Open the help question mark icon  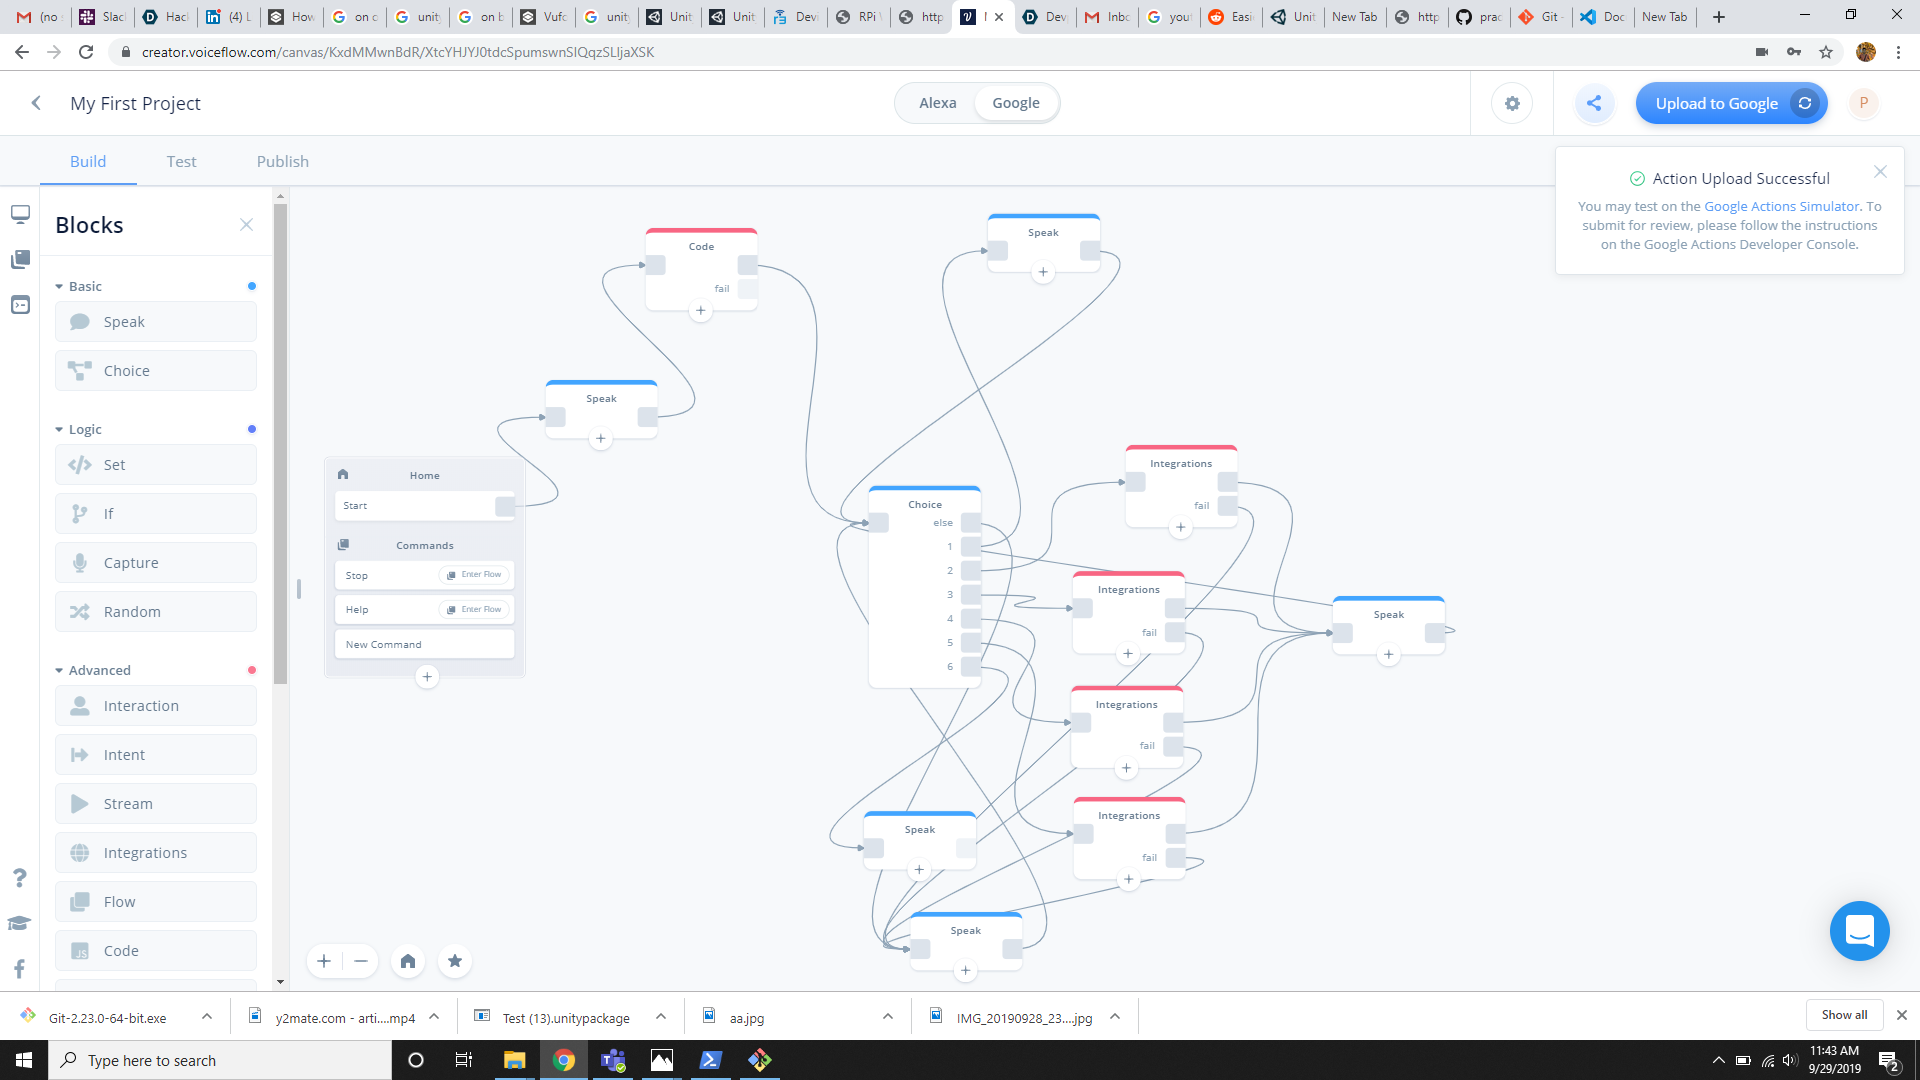(19, 878)
